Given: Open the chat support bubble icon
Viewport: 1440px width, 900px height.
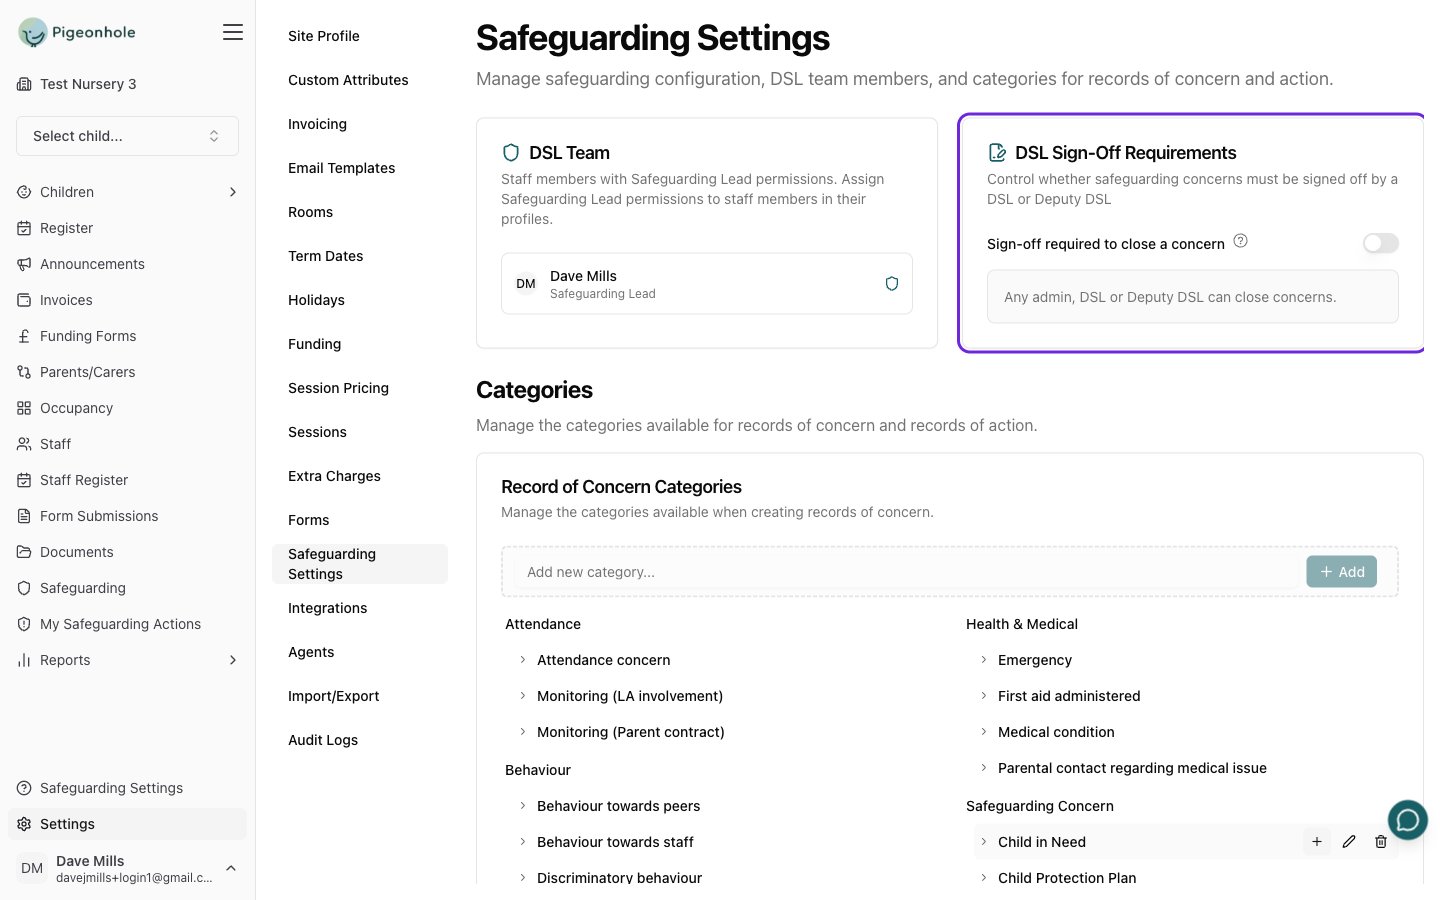Looking at the screenshot, I should point(1407,821).
